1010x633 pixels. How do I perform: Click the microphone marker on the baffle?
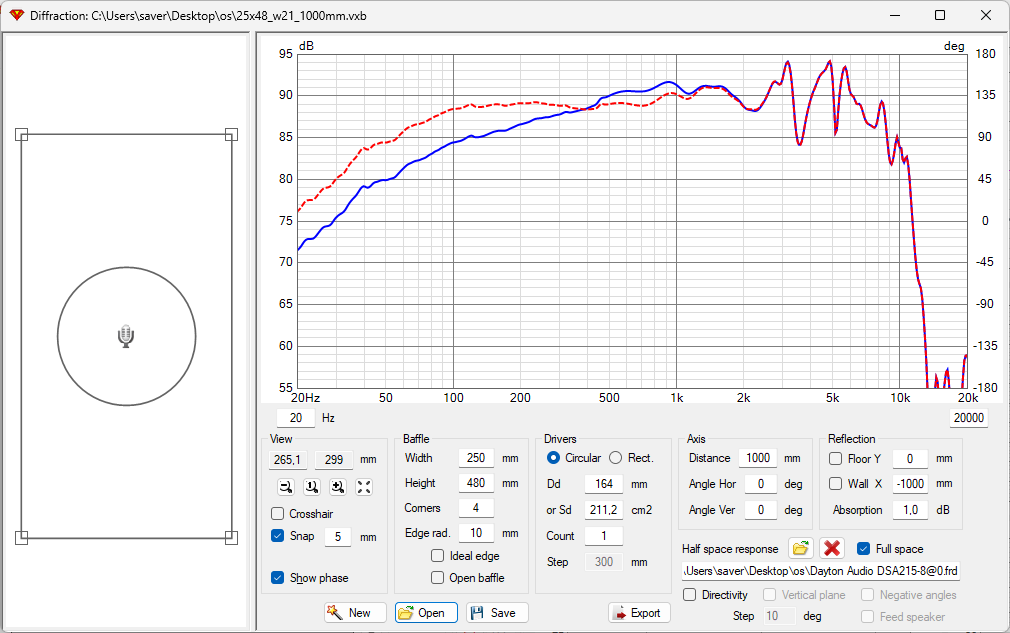(x=126, y=337)
